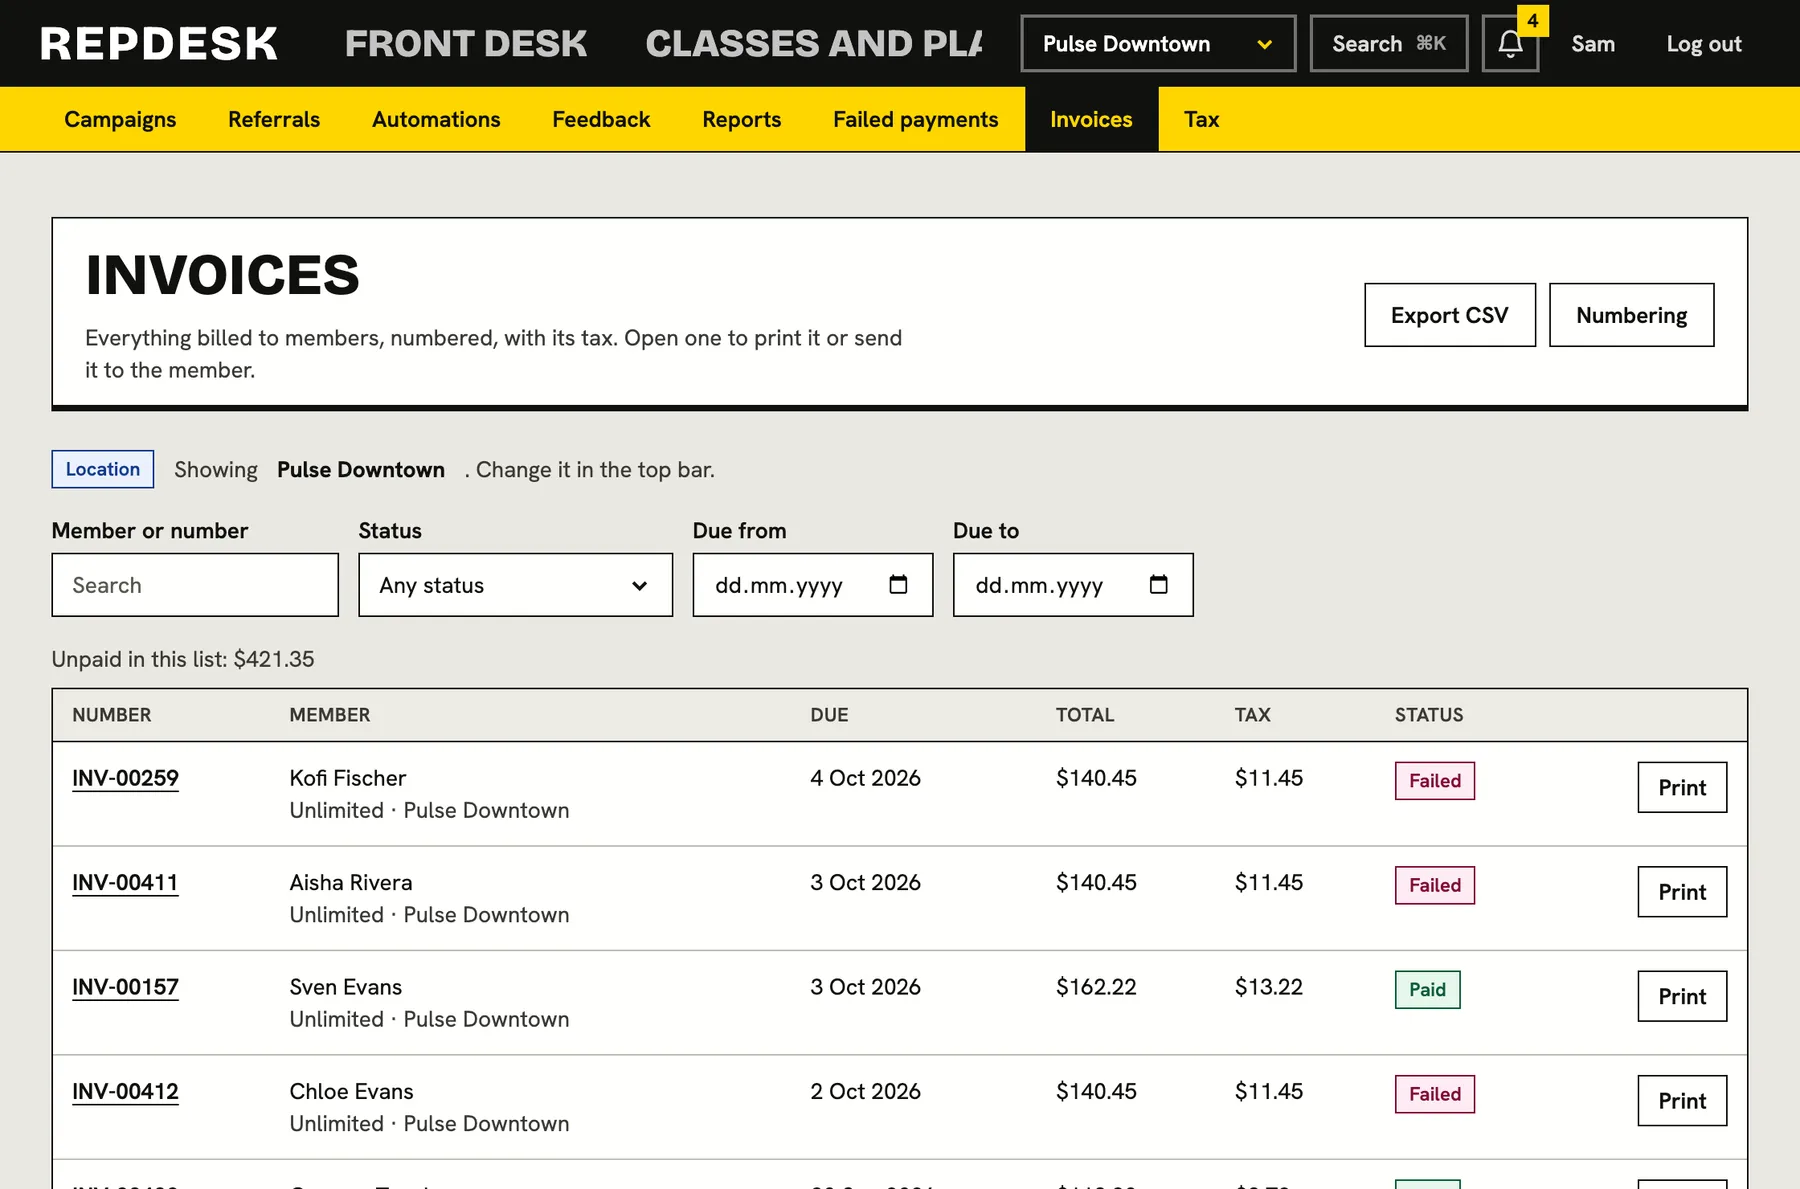Select the Invoices tab
This screenshot has height=1189, width=1800.
tap(1091, 119)
